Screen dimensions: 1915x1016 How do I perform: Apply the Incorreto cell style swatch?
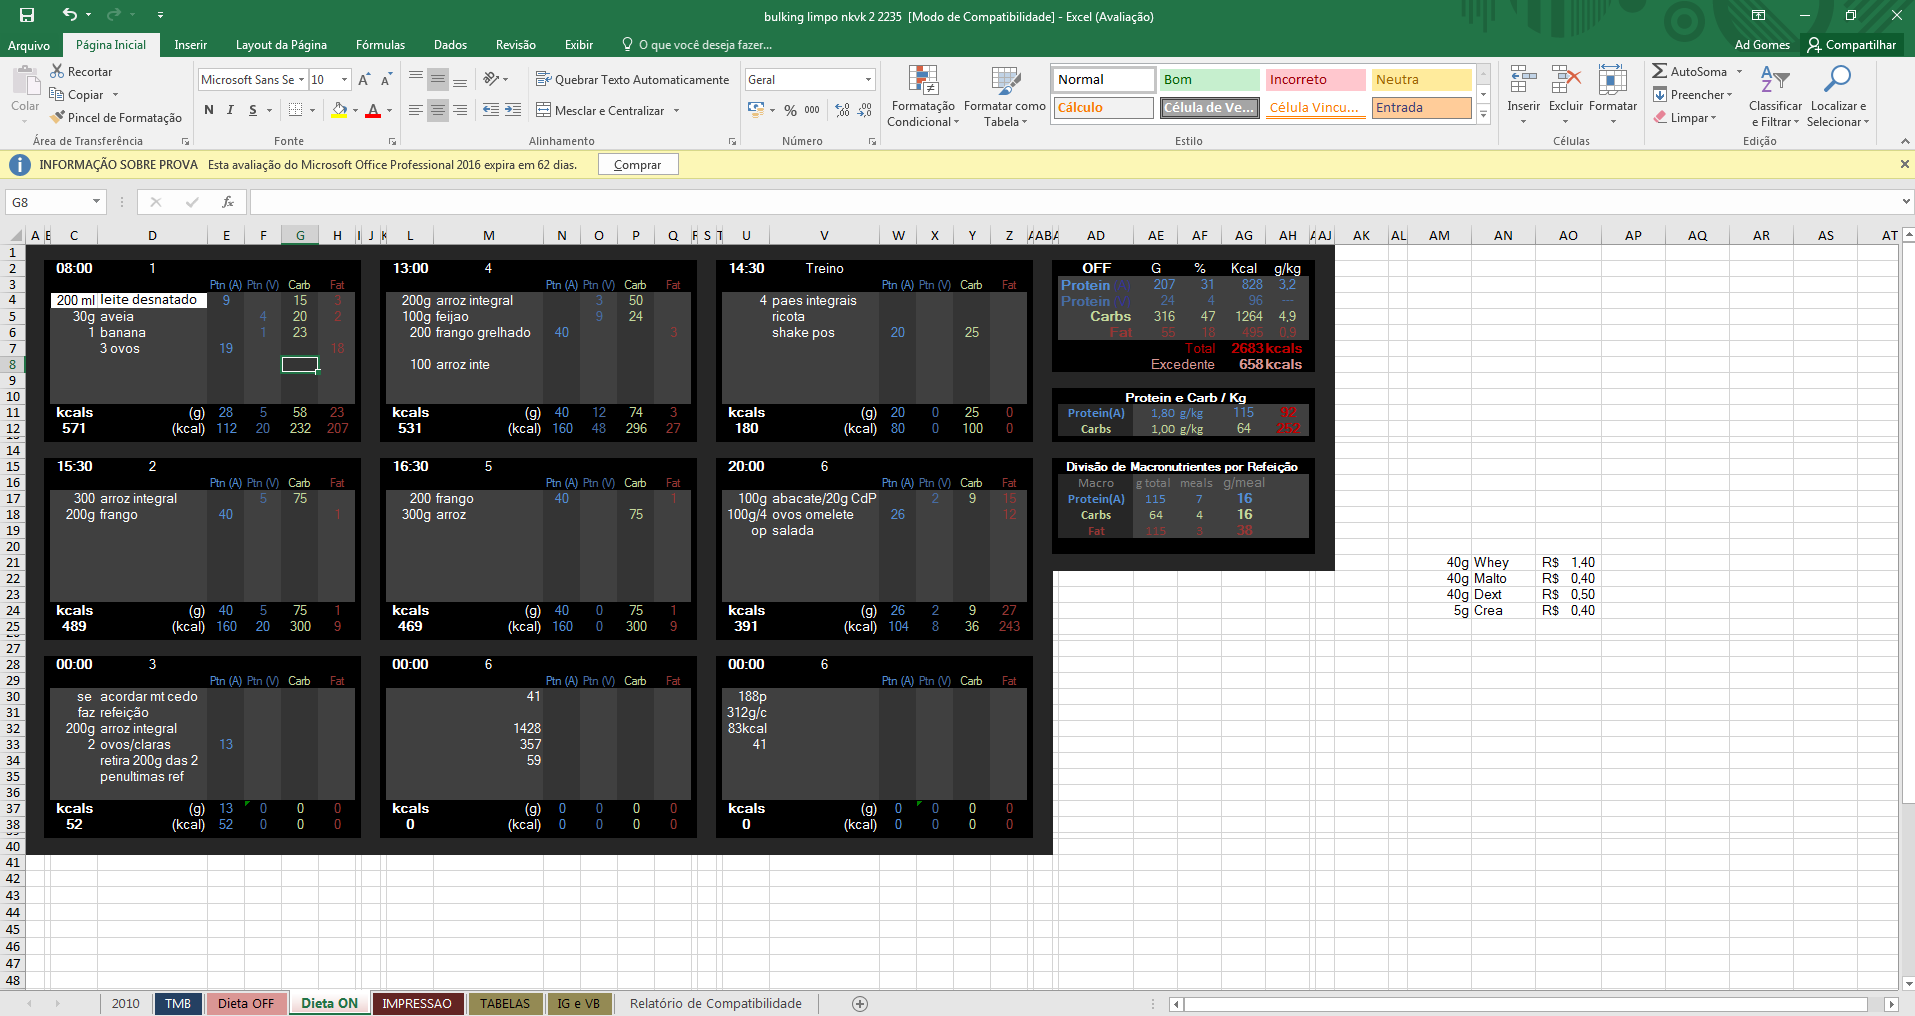[x=1315, y=79]
